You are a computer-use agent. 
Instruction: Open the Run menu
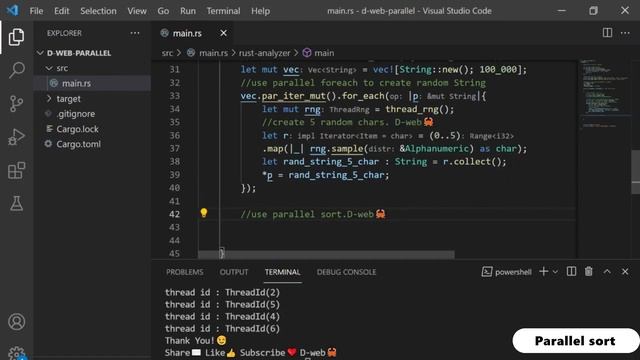click(188, 11)
